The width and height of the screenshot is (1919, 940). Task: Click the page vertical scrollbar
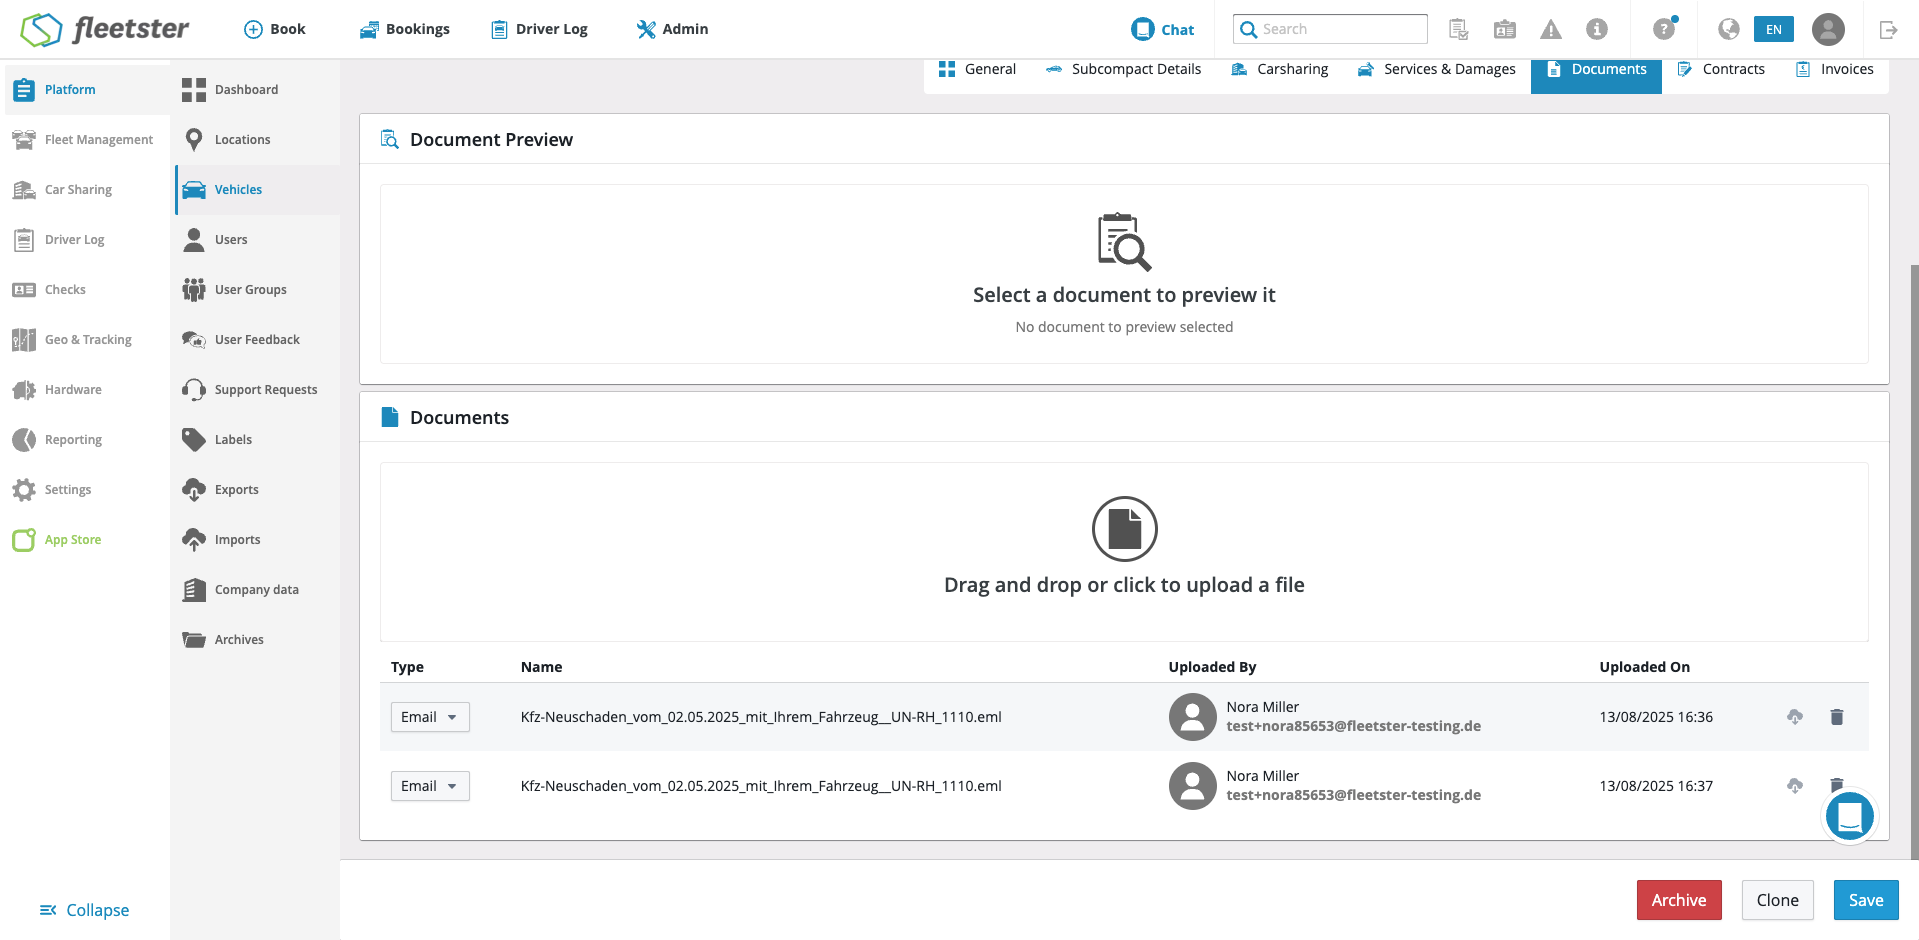click(1914, 560)
